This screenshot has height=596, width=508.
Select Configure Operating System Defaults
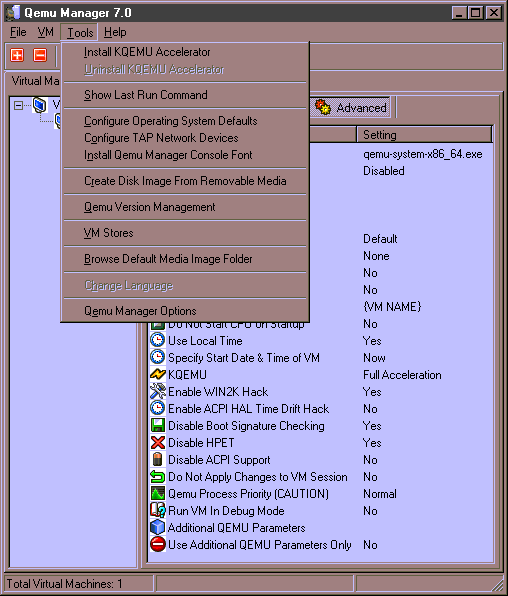185,121
